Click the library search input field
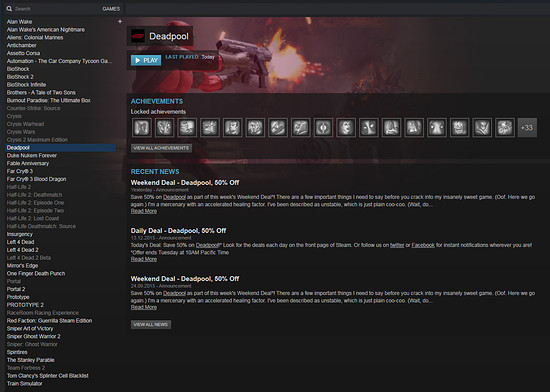Screen dimensions: 550x392 click(56, 9)
